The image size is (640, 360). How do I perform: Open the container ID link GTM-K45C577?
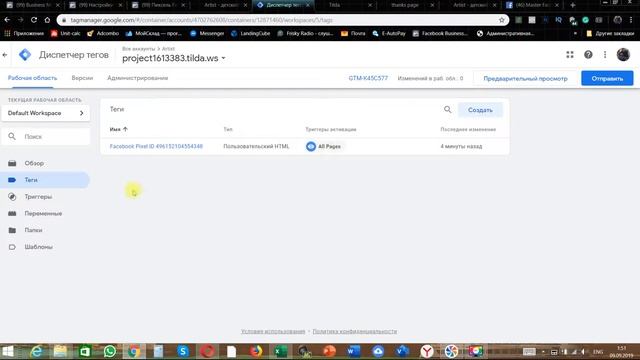[368, 78]
